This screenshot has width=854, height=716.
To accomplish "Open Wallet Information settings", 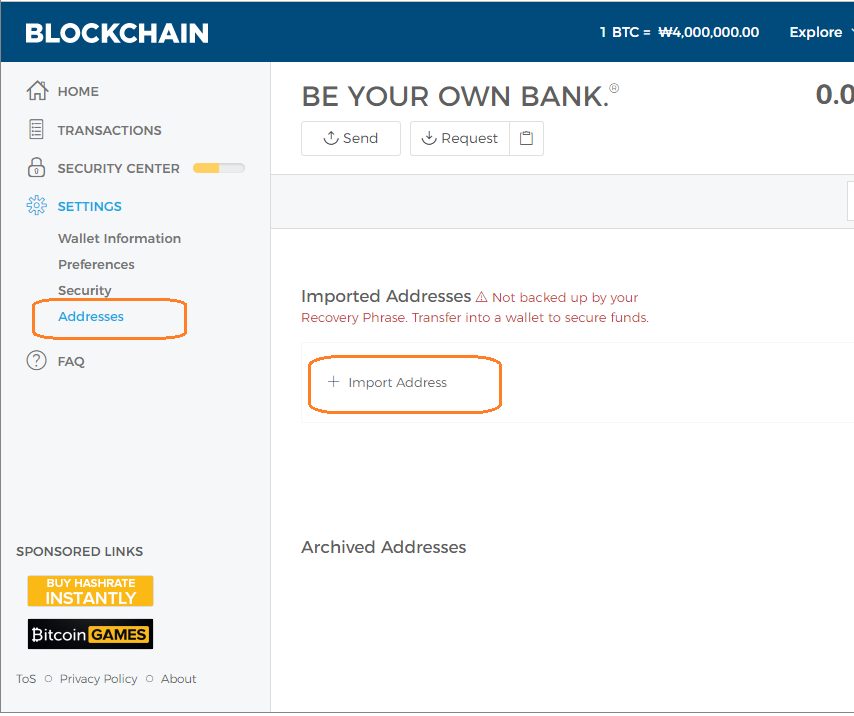I will pyautogui.click(x=119, y=238).
